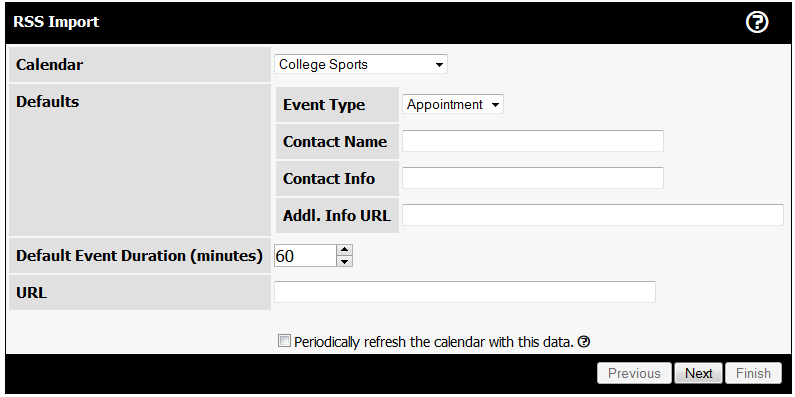795x397 pixels.
Task: Click the Previous button
Action: 634,373
